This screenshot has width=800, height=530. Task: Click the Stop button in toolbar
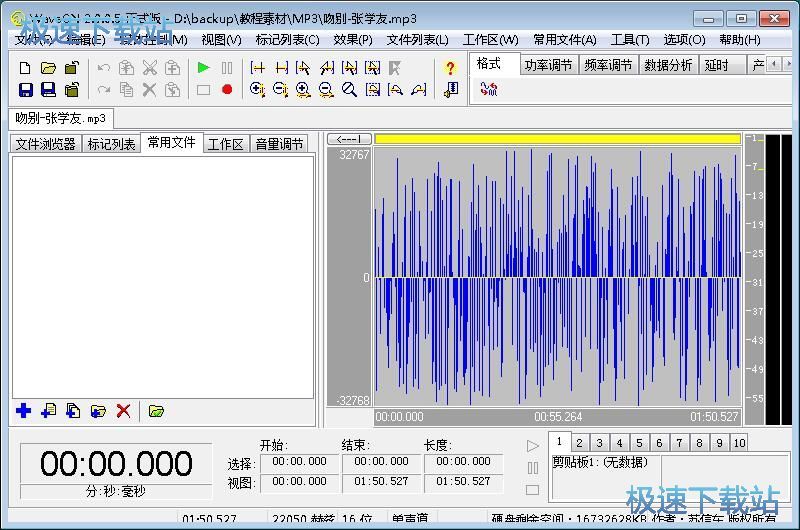pyautogui.click(x=203, y=90)
